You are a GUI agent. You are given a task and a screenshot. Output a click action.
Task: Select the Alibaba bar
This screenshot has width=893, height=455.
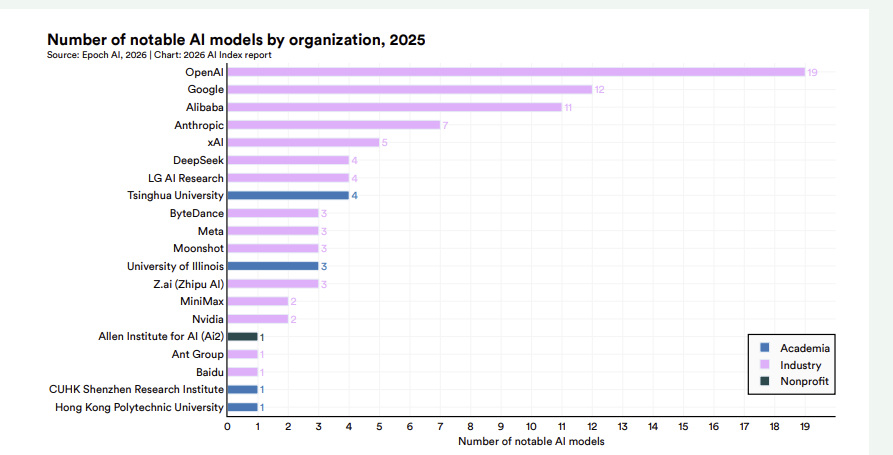395,107
